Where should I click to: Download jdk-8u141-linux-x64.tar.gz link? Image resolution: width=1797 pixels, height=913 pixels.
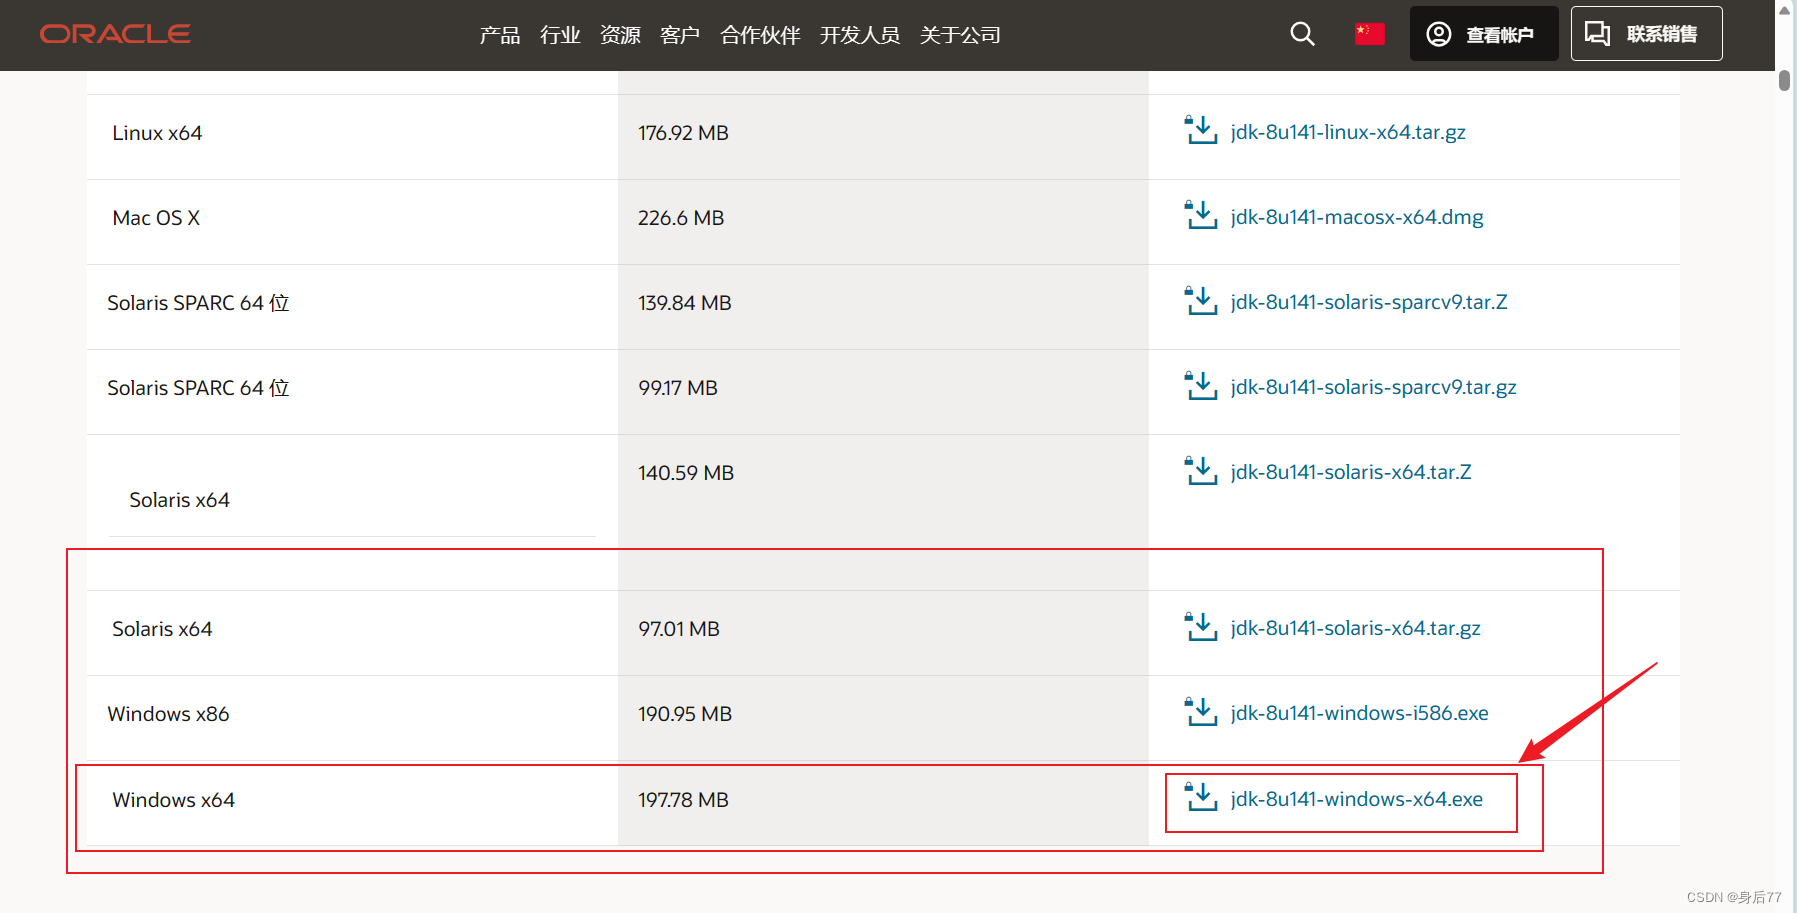point(1348,132)
